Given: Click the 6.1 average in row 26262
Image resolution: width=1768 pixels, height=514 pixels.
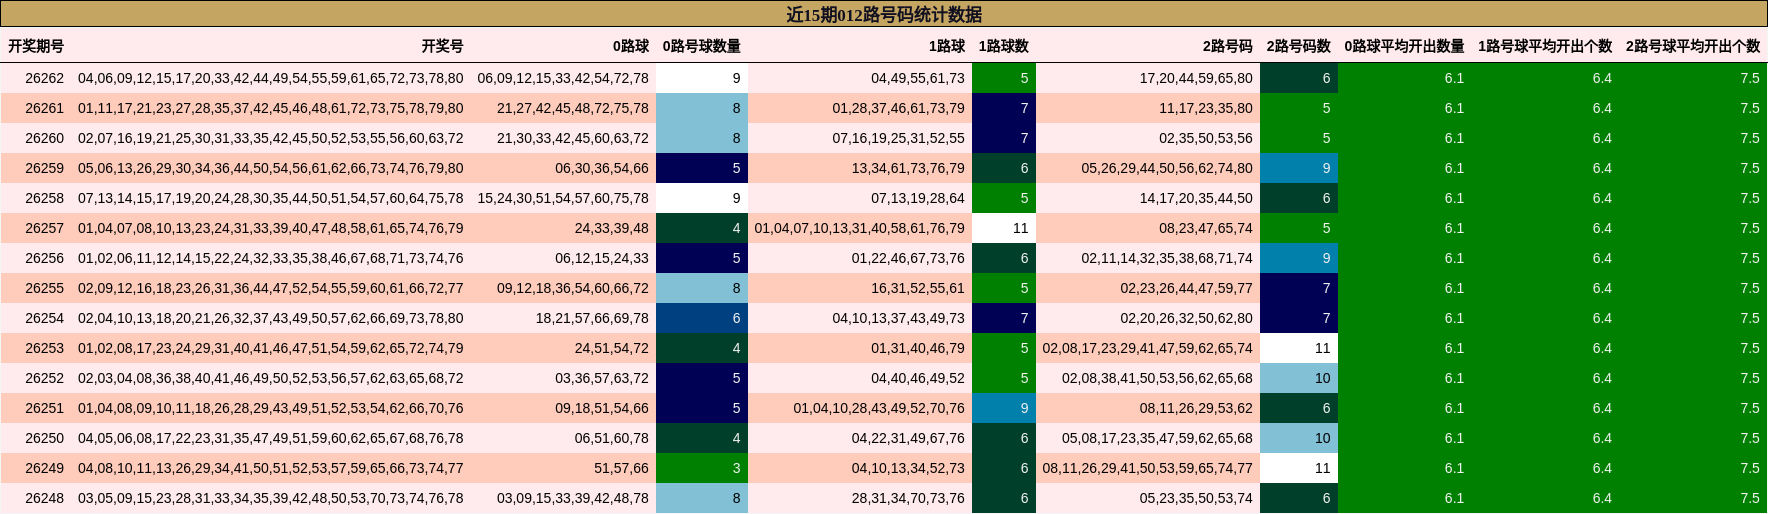Looking at the screenshot, I should (1454, 78).
